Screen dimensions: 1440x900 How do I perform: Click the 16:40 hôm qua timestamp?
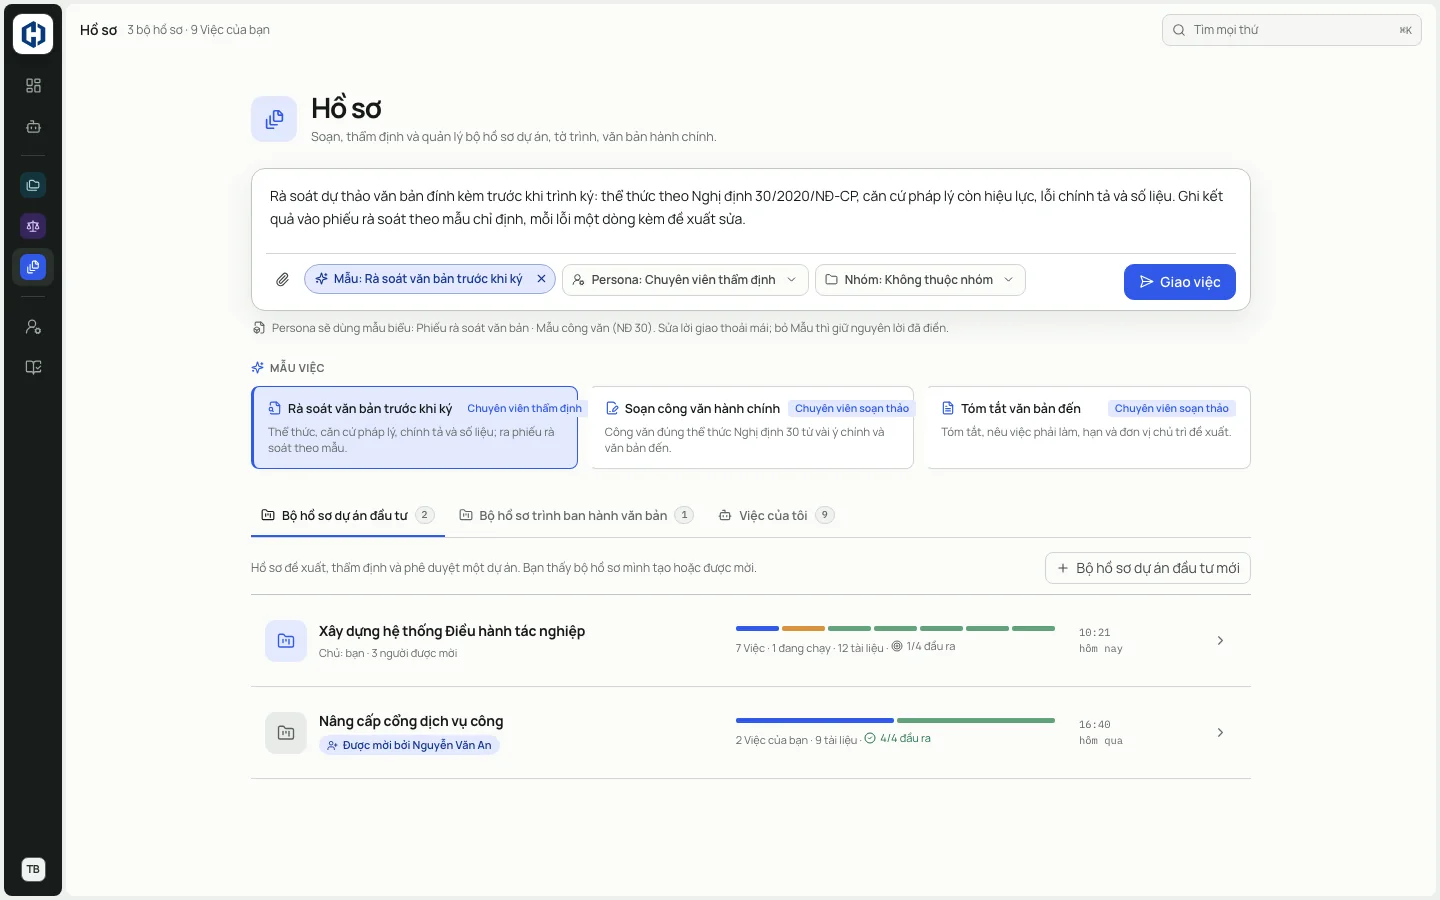(1100, 733)
